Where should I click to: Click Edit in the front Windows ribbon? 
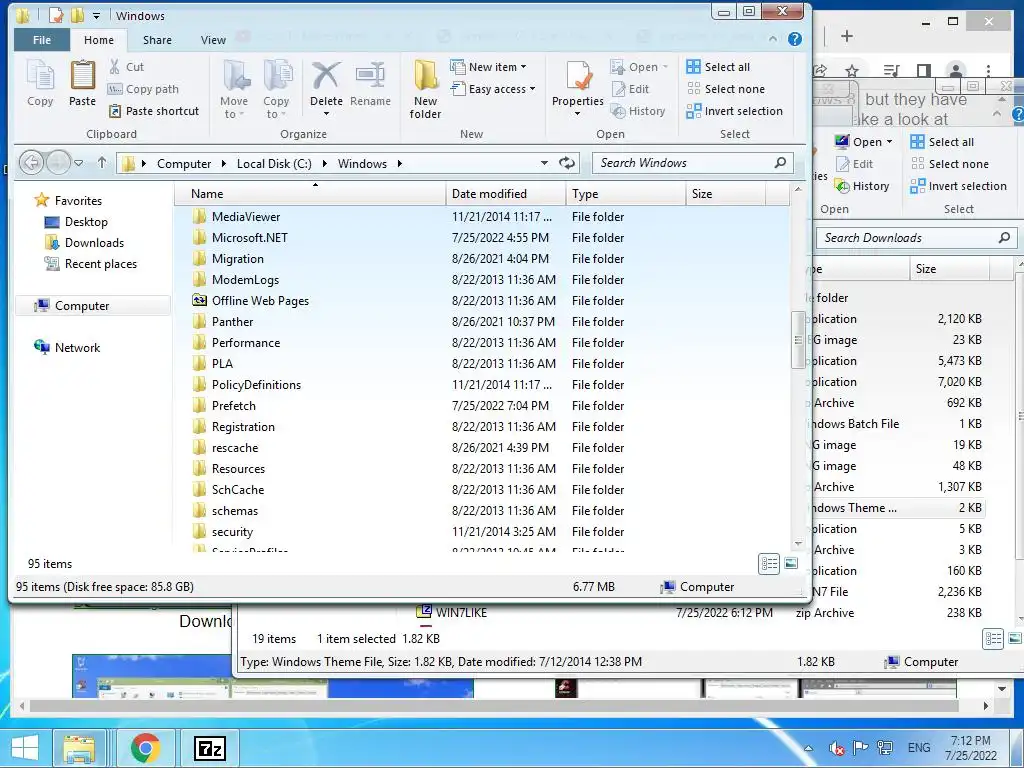(630, 89)
